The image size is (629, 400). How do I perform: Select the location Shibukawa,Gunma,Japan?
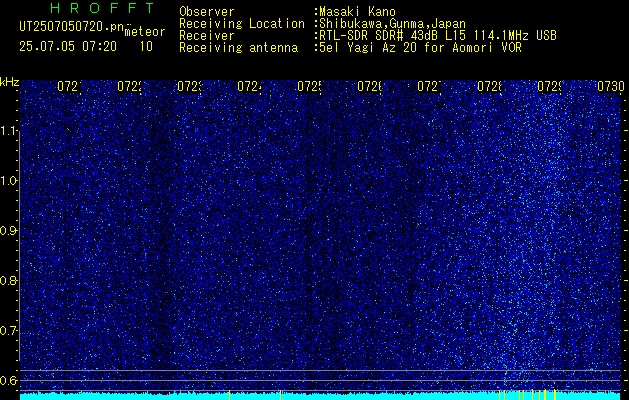pos(390,24)
